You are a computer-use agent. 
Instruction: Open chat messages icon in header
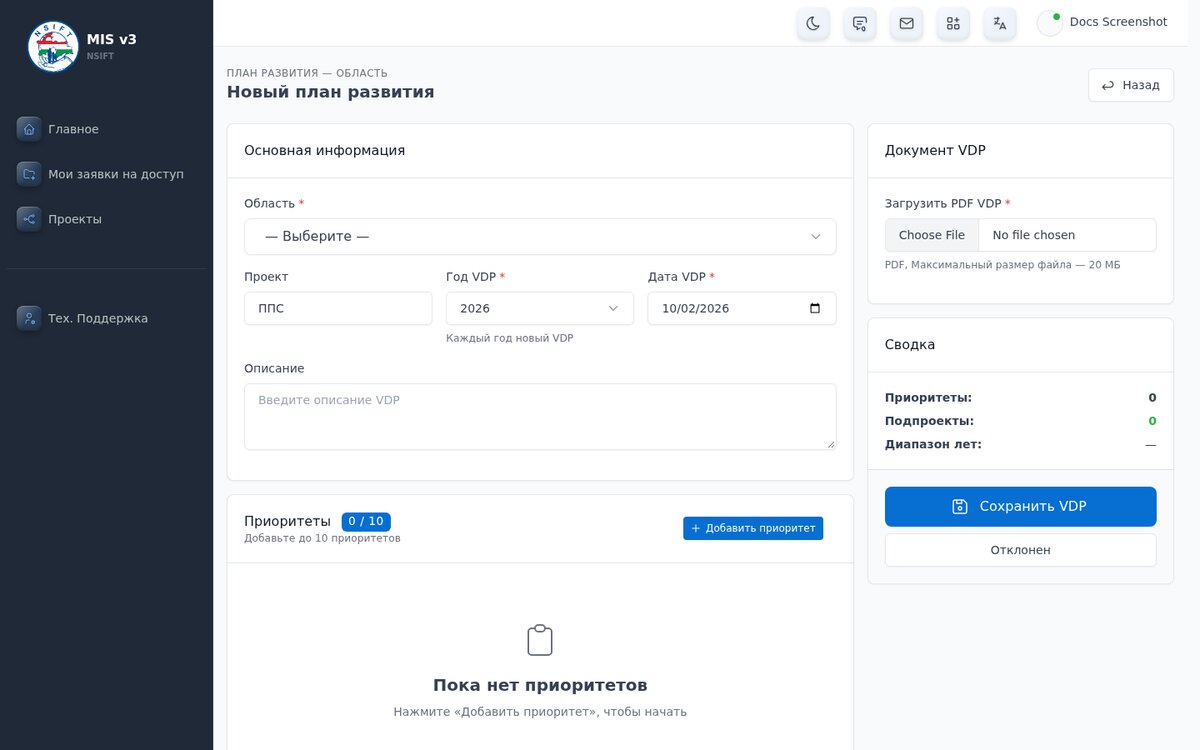pos(860,23)
